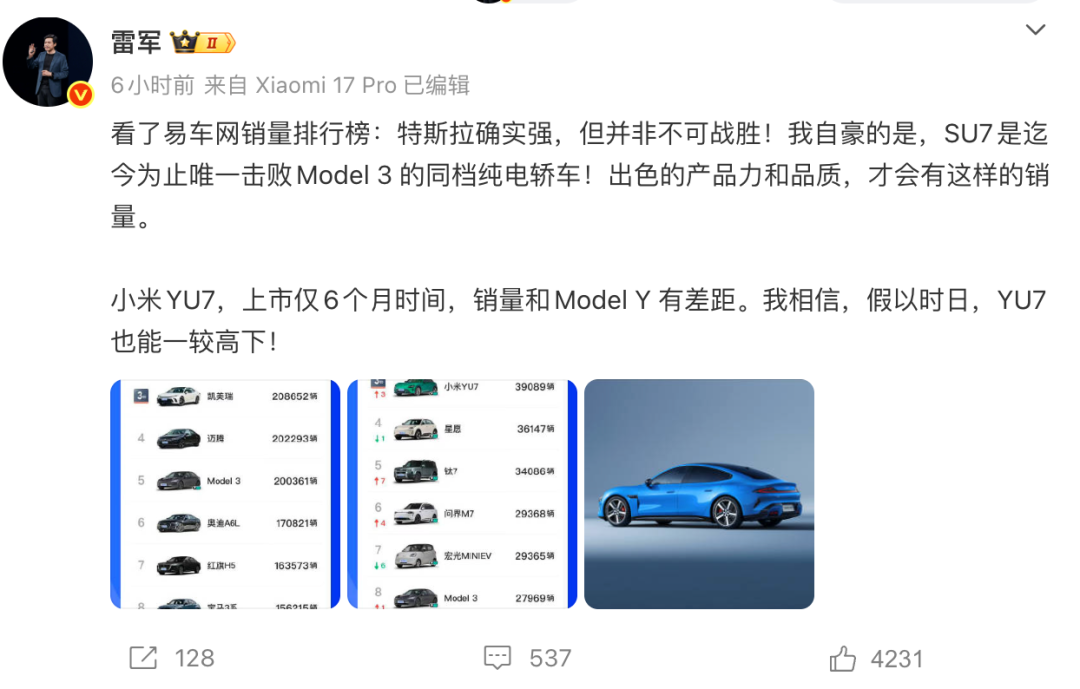Screen dimensions: 1080x689
Task: Click the comment count 537
Action: (550, 659)
